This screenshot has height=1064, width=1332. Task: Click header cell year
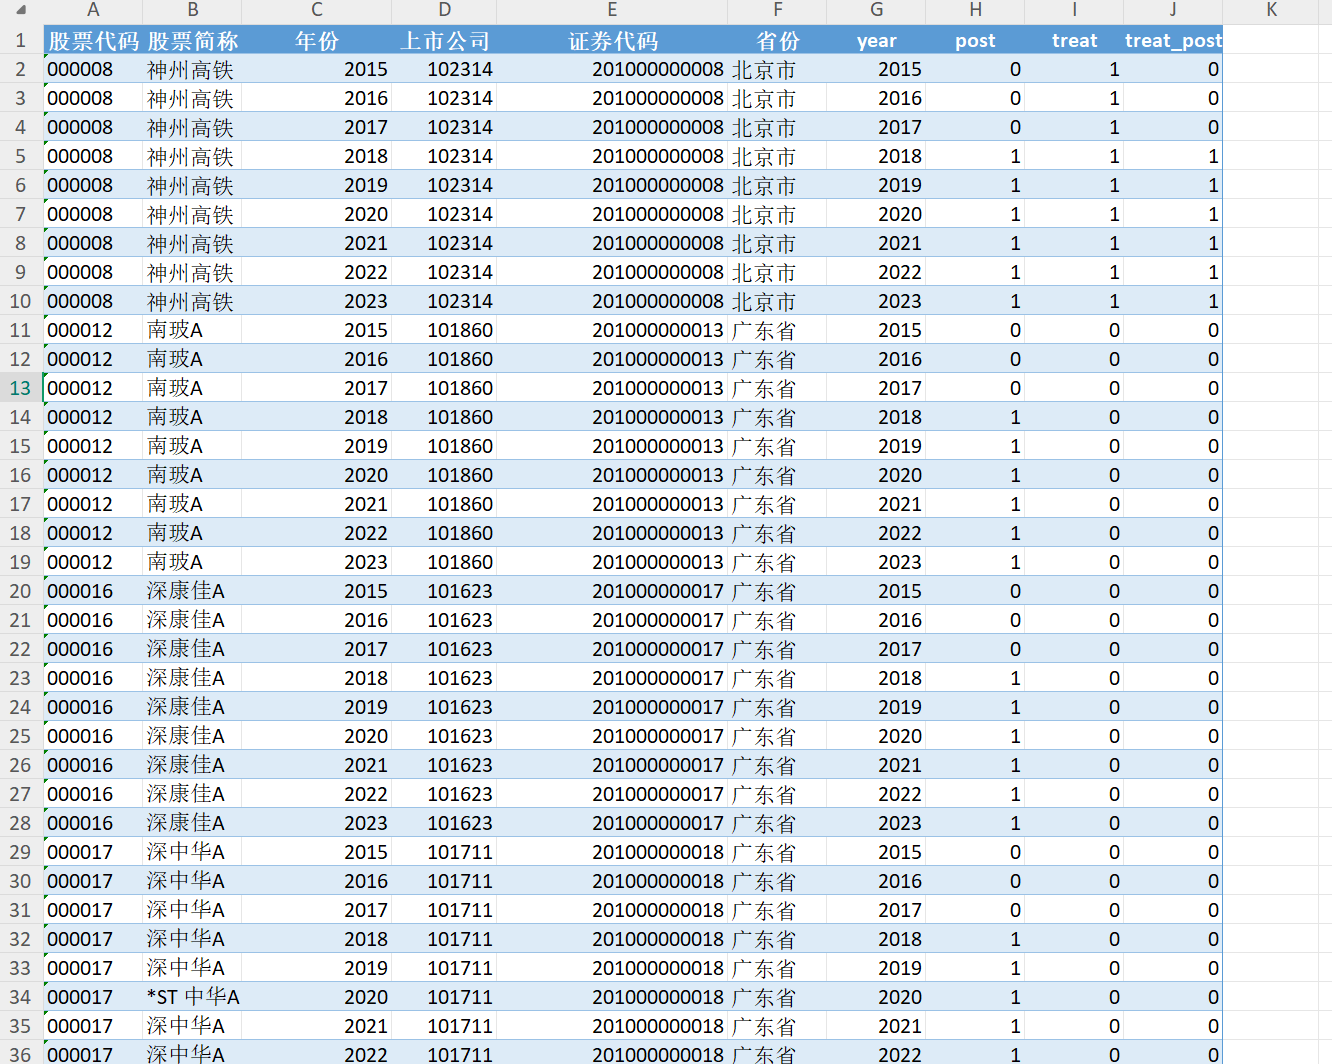point(876,41)
